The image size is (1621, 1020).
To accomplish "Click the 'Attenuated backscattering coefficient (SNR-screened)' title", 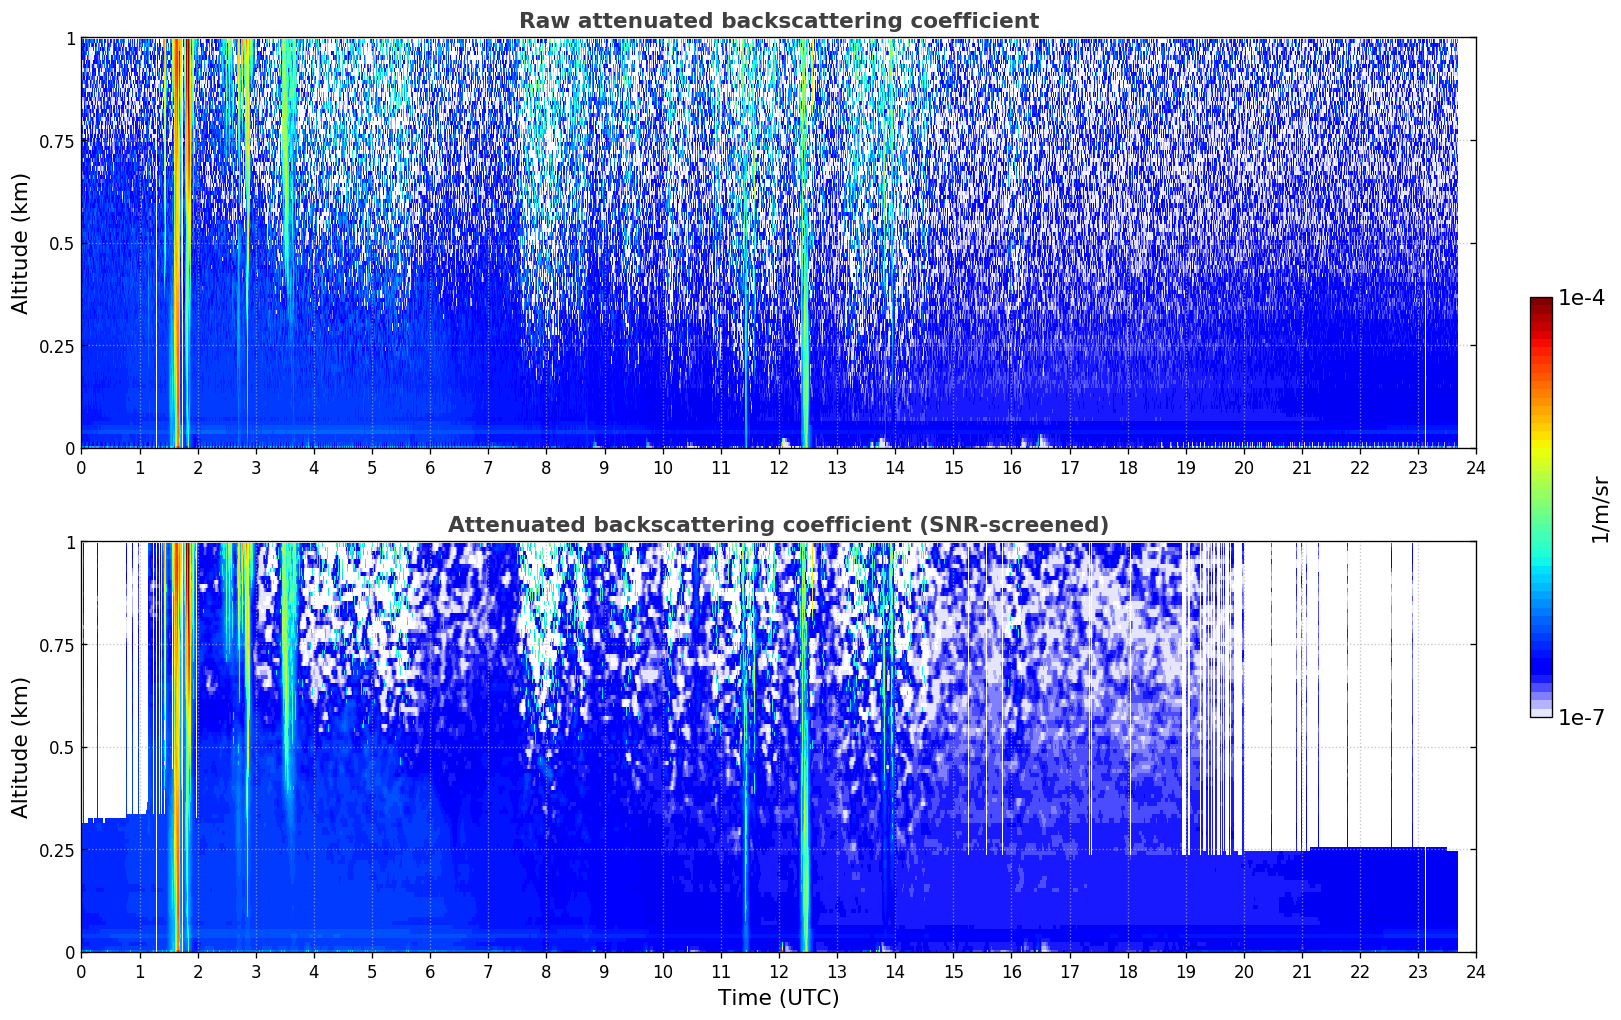I will [778, 525].
